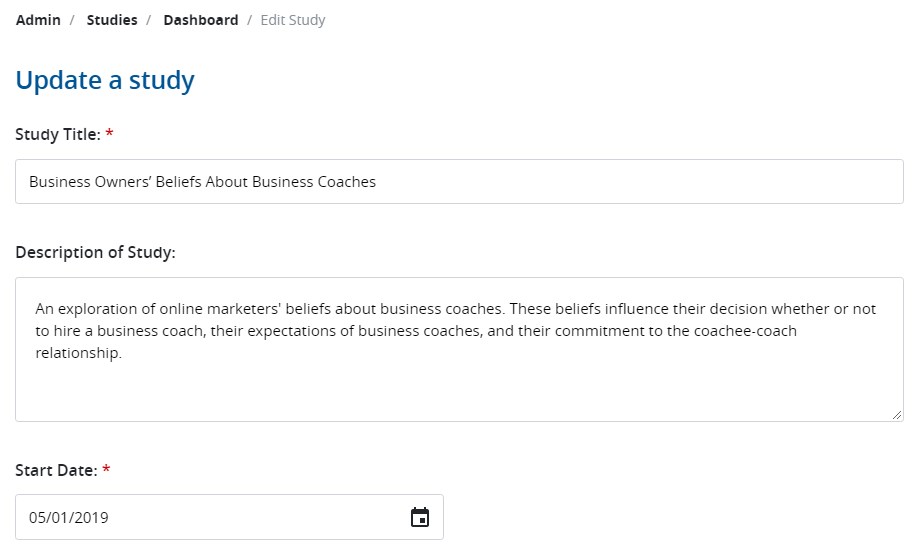The width and height of the screenshot is (914, 550).
Task: Click the Edit Study breadcrumb text
Action: 293,20
